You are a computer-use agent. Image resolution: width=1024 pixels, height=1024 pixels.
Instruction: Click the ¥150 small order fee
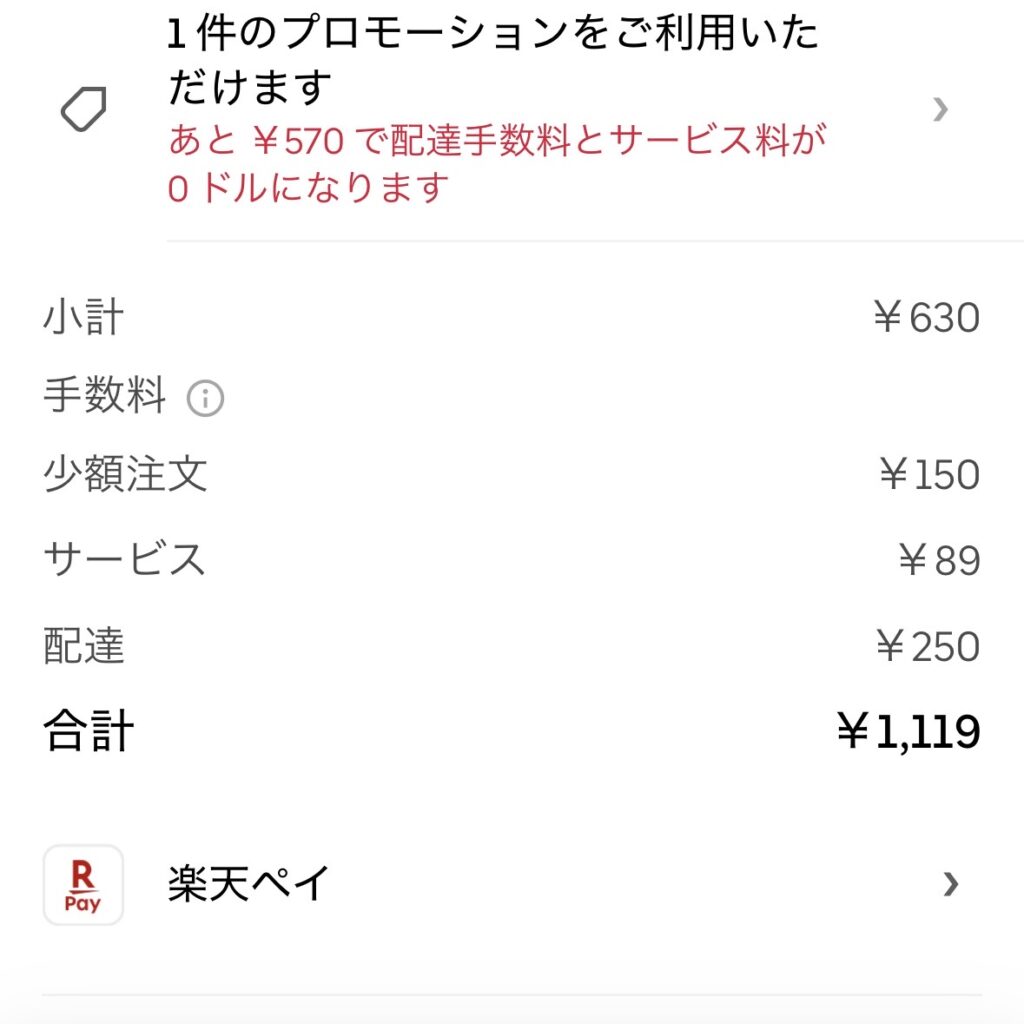click(x=929, y=474)
